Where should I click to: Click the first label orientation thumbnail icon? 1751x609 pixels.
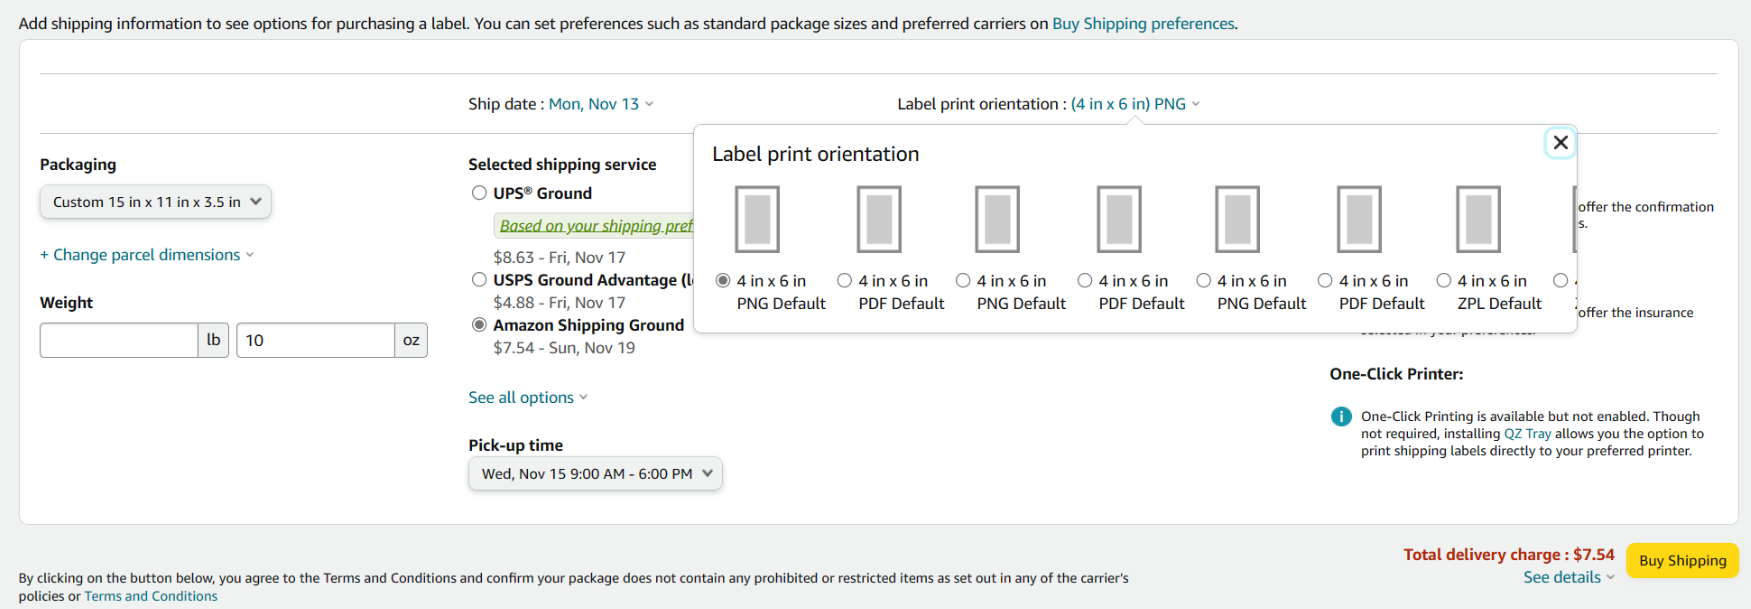[757, 219]
